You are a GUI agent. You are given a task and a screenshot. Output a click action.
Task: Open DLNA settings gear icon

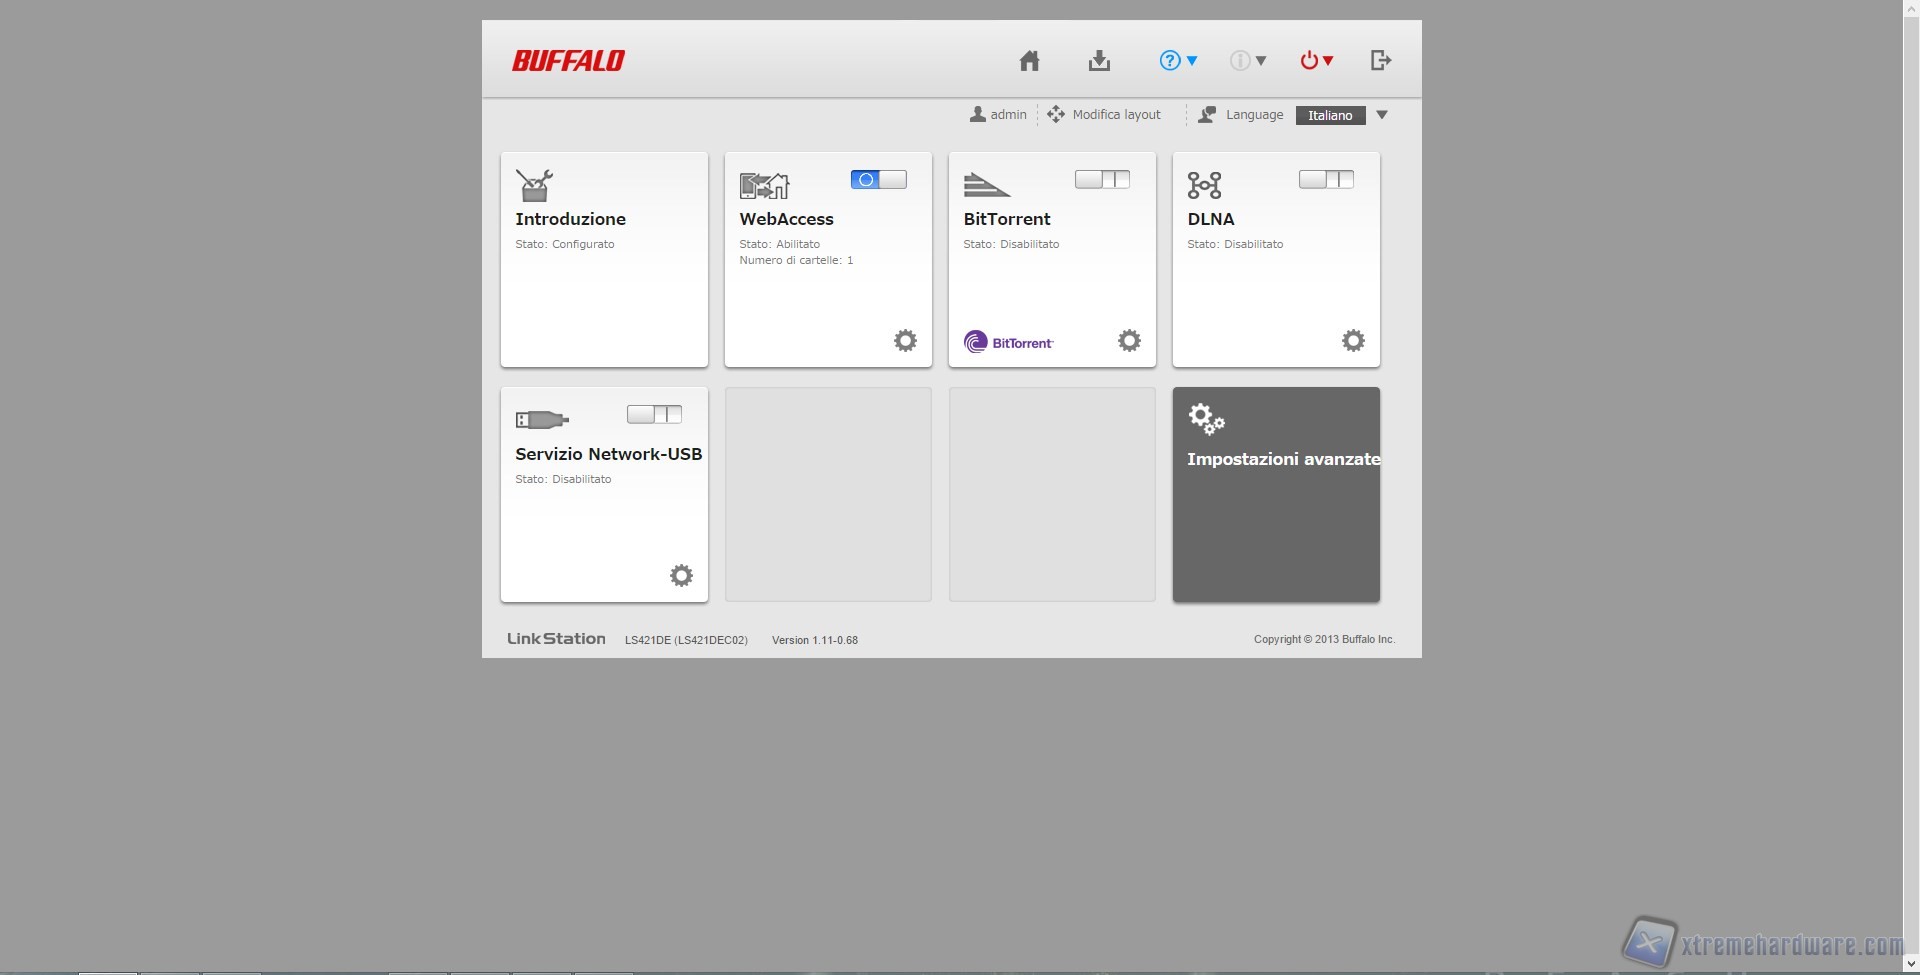point(1353,341)
